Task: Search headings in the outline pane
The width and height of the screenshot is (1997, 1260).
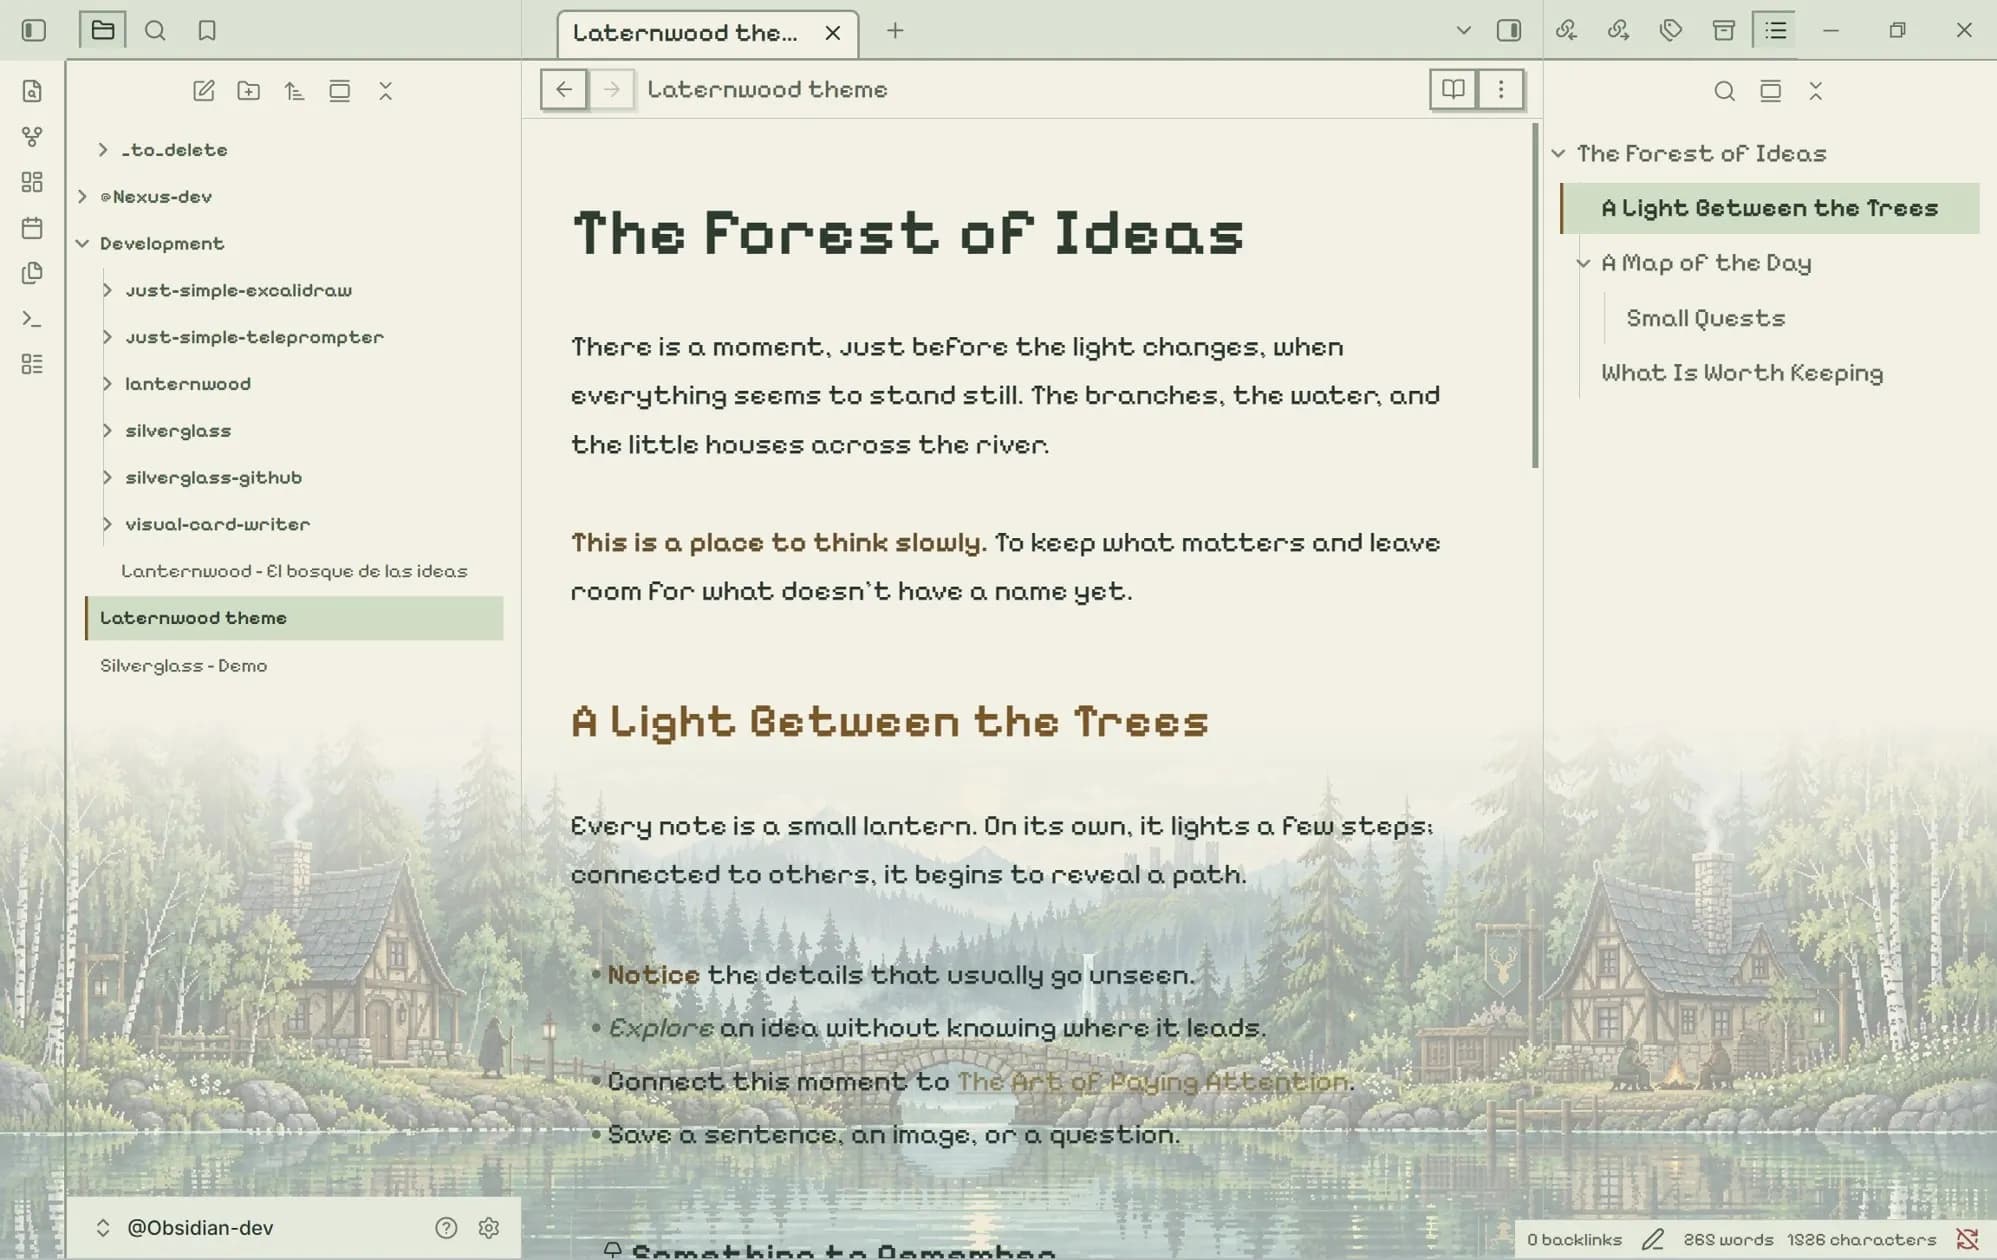Action: [1724, 91]
